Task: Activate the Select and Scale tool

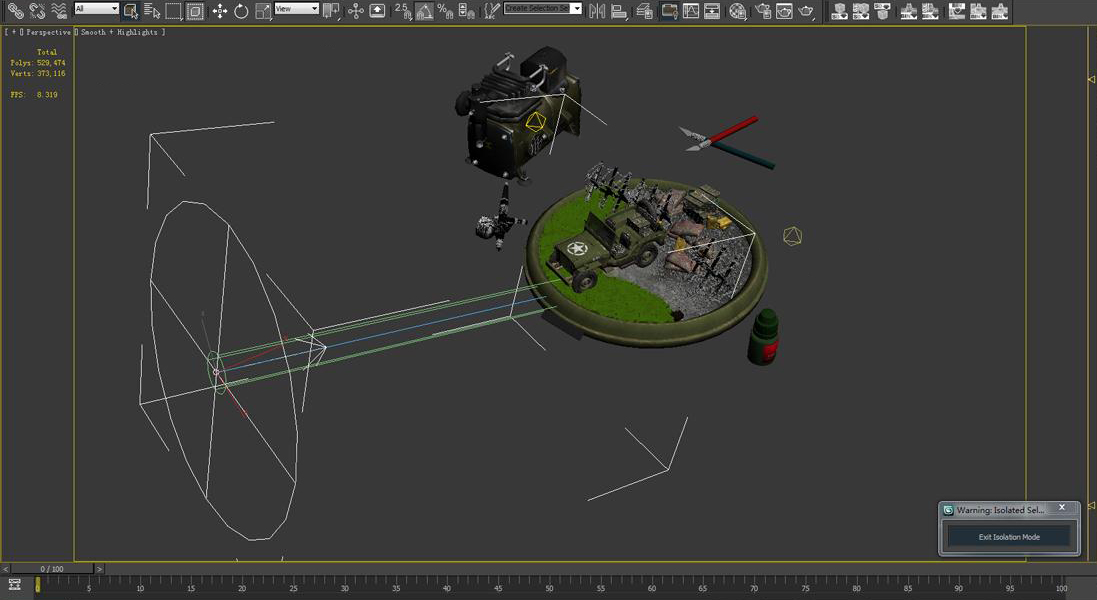Action: click(x=263, y=10)
